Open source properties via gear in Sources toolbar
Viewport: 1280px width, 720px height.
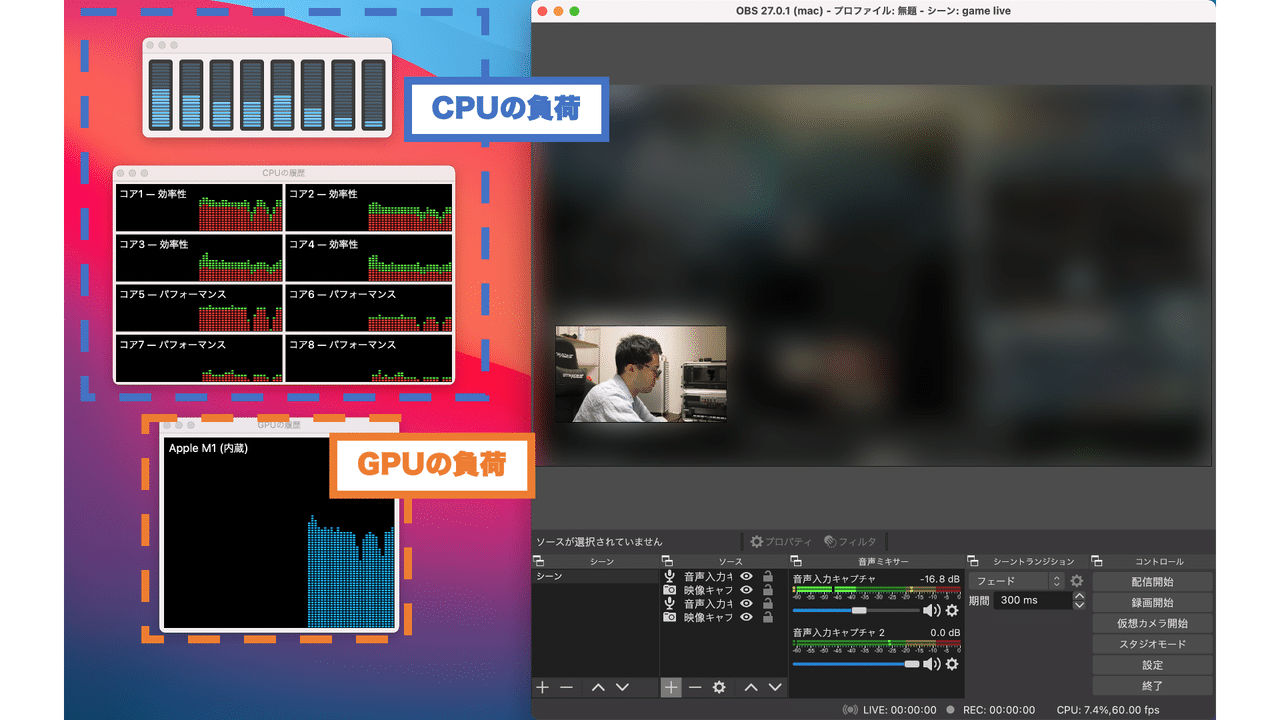(720, 688)
